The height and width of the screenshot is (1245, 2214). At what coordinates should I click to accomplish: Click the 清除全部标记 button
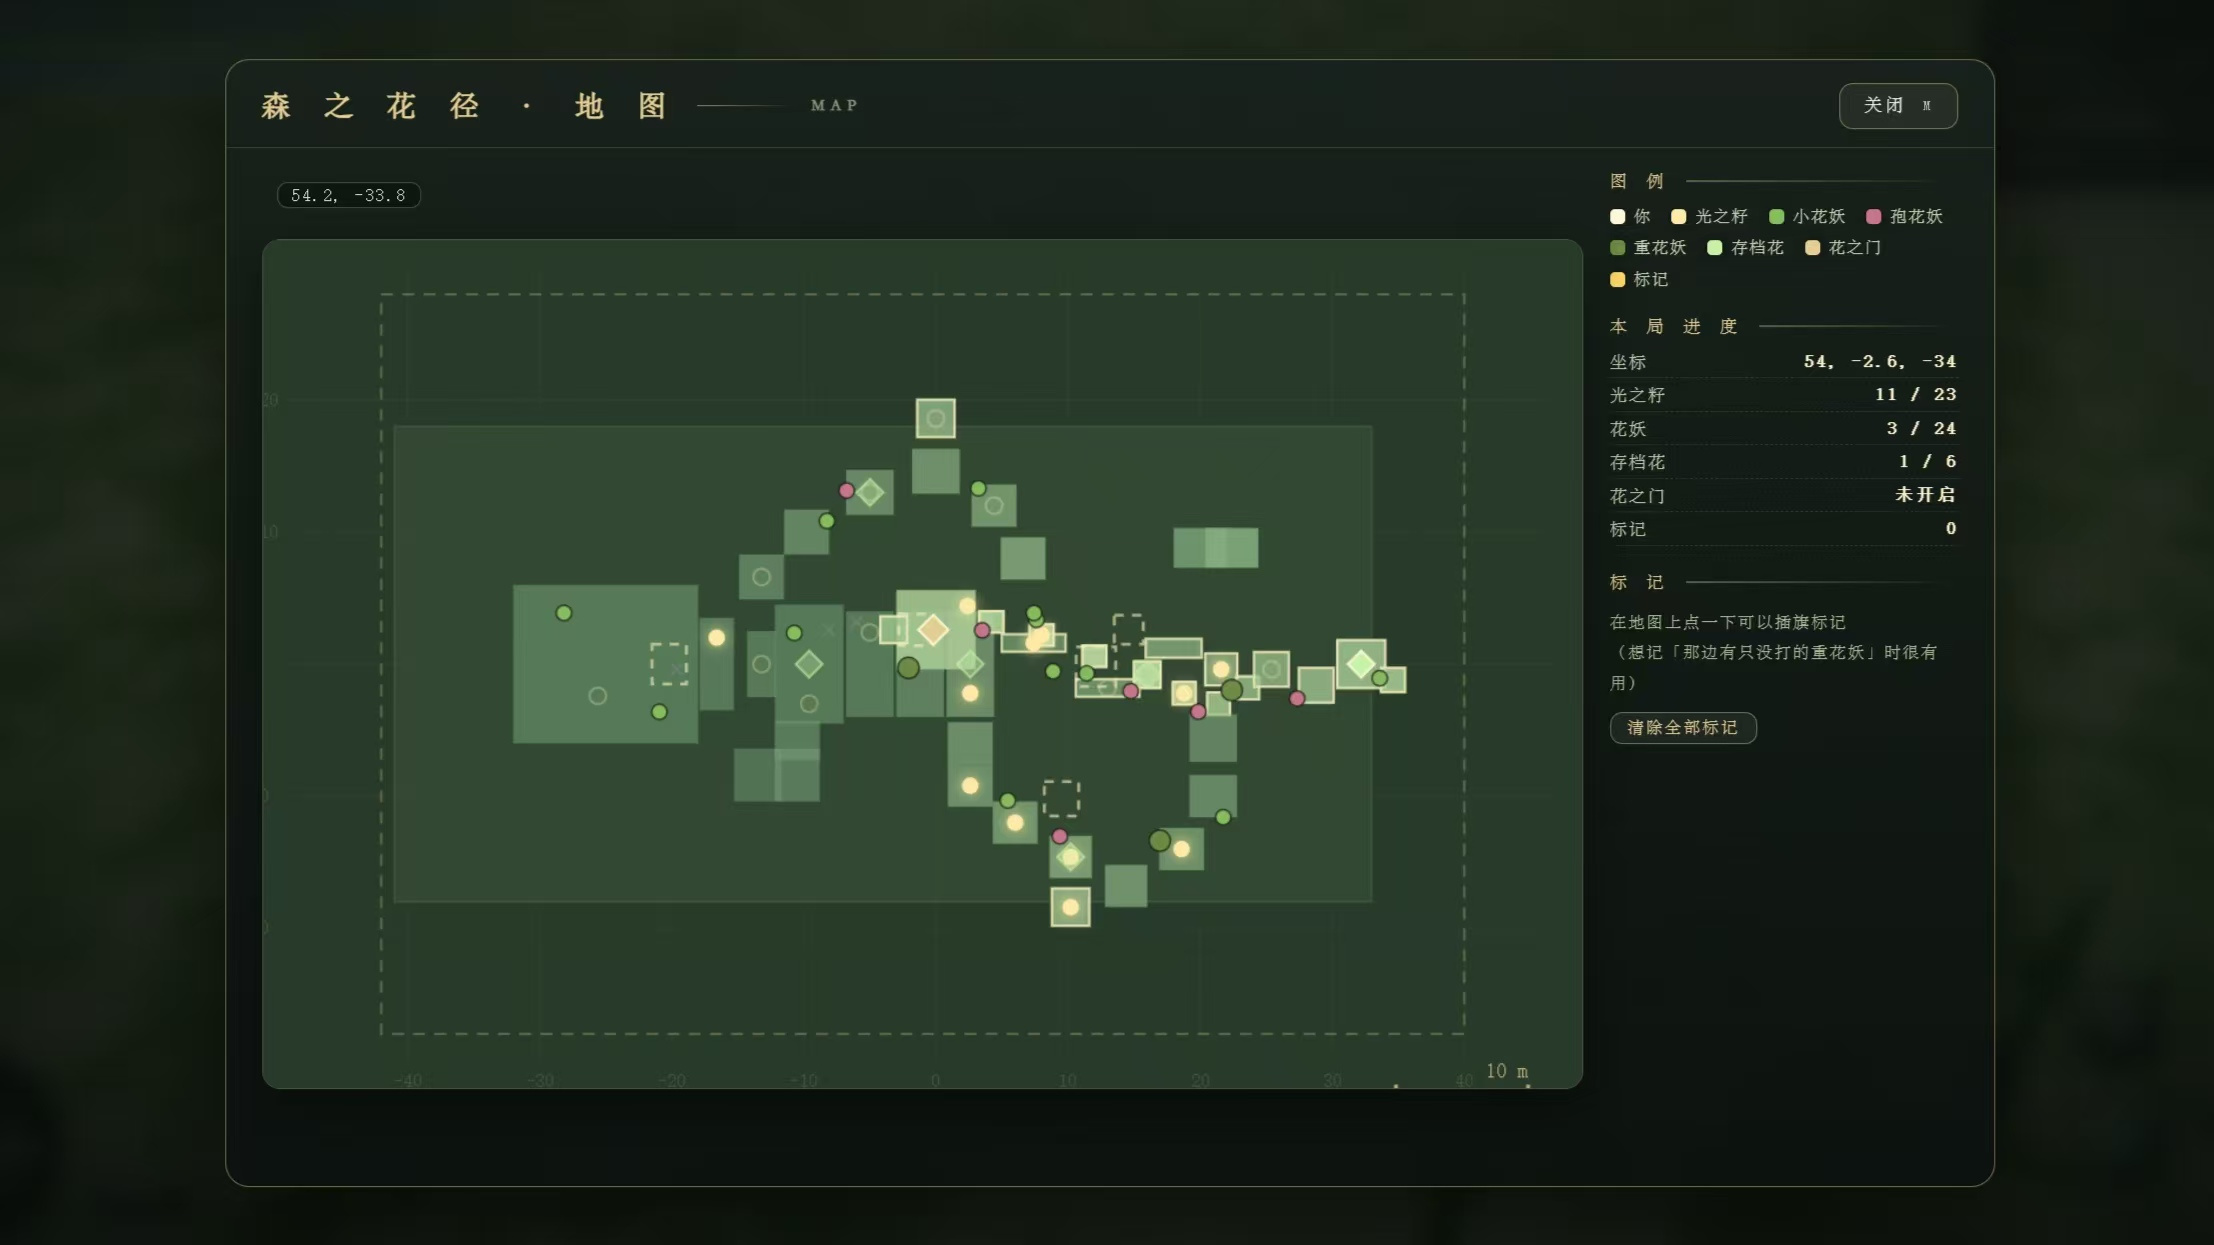(x=1682, y=727)
